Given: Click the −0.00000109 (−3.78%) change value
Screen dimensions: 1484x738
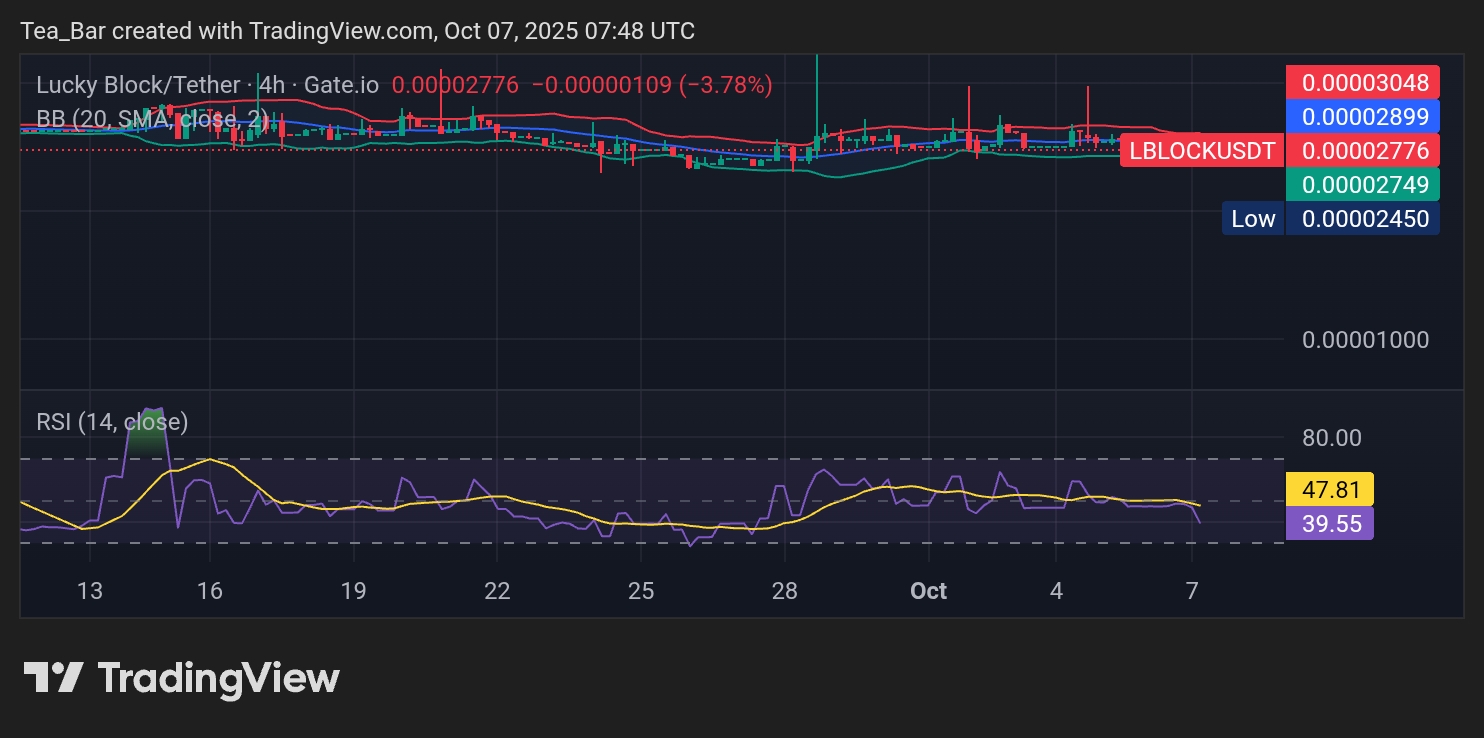Looking at the screenshot, I should (652, 85).
